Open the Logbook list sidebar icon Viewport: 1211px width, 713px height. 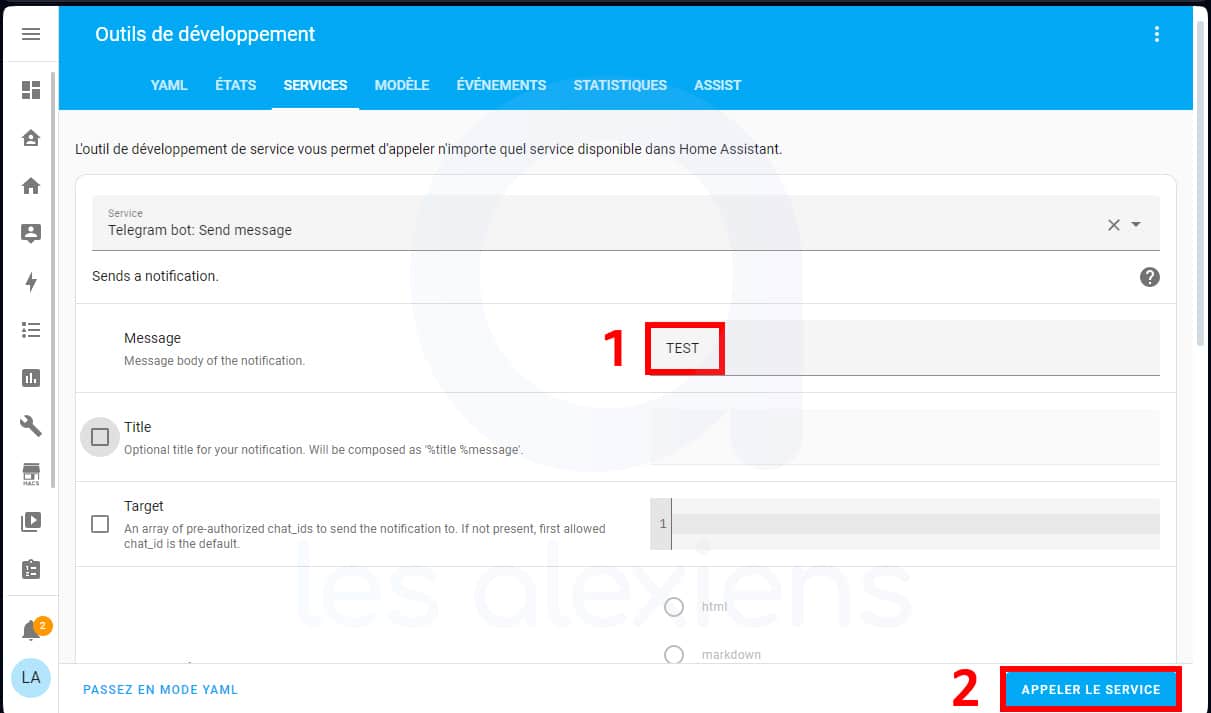[x=31, y=330]
